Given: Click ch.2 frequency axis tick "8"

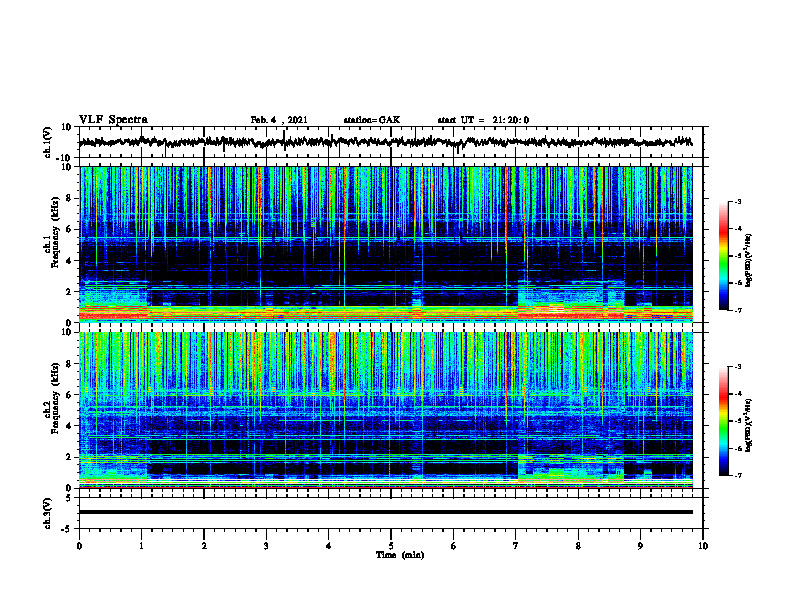Looking at the screenshot, I should [x=70, y=364].
